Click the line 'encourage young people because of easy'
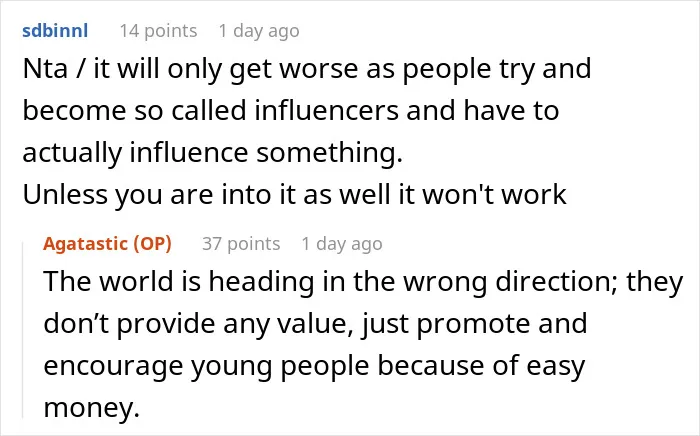 click(314, 367)
